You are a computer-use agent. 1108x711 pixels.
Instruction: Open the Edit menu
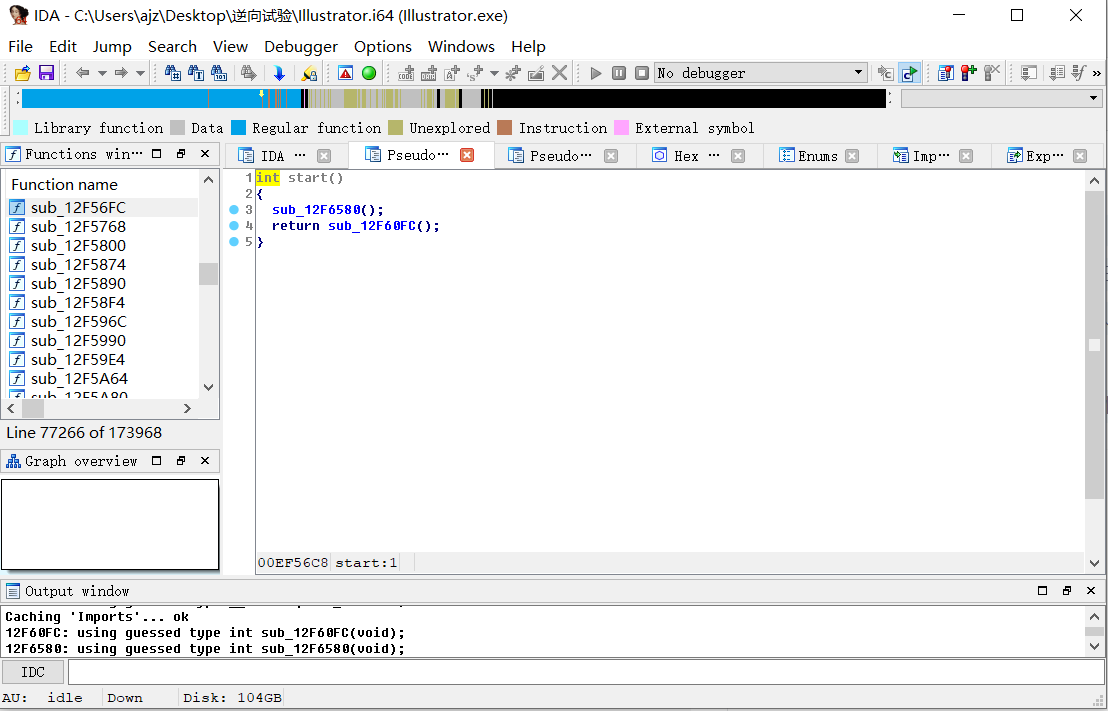coord(63,47)
